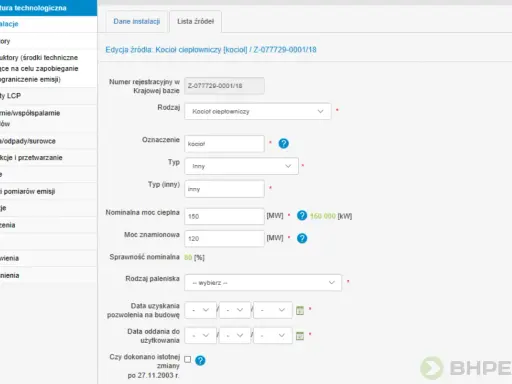Screen dimensions: 512x384
Task: Click the Typ (inny) text field
Action: click(x=224, y=189)
